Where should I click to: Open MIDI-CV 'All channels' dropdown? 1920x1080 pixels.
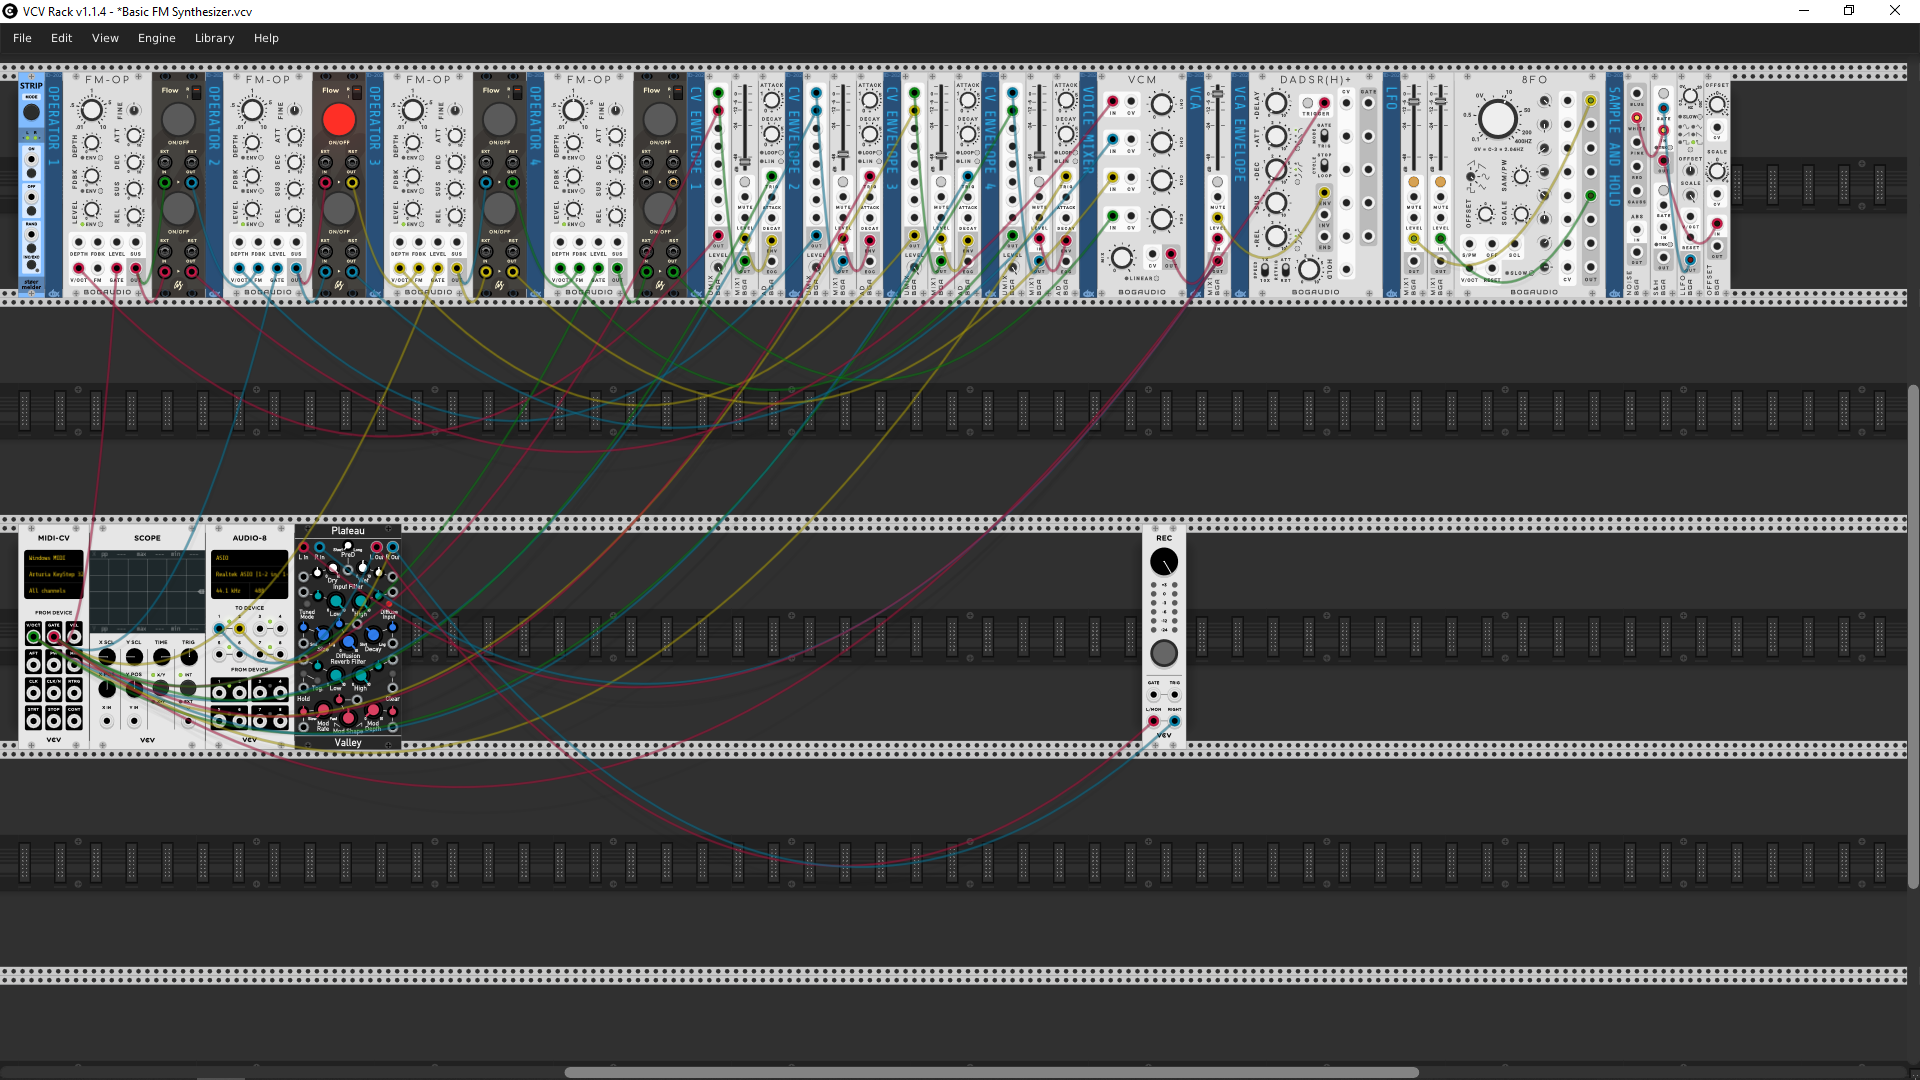[x=54, y=590]
